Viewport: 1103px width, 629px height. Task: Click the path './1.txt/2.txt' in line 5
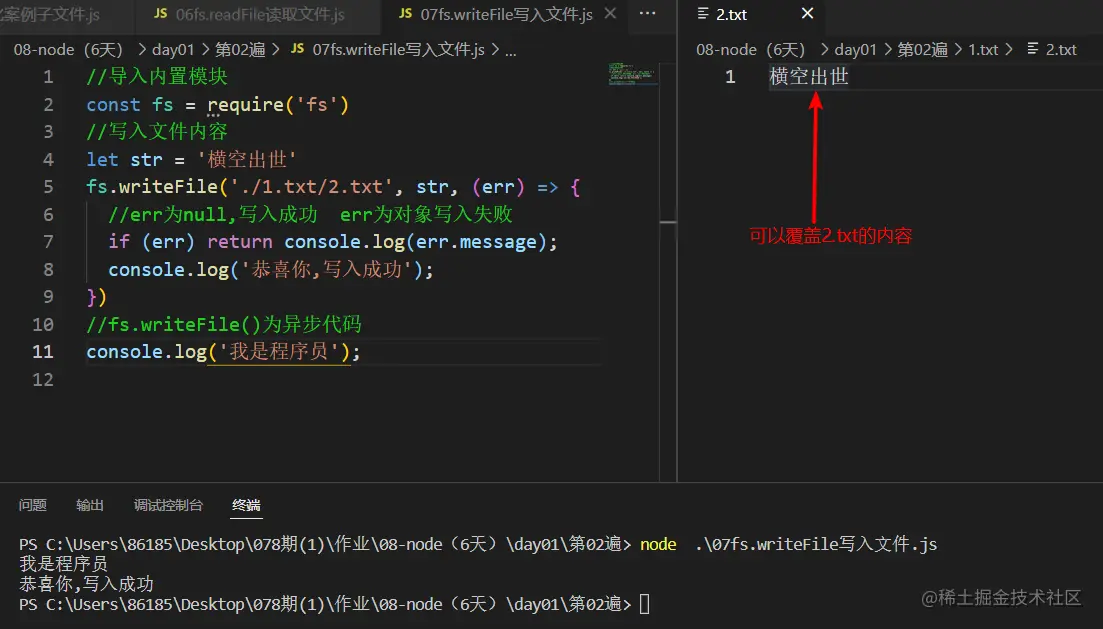coord(312,186)
